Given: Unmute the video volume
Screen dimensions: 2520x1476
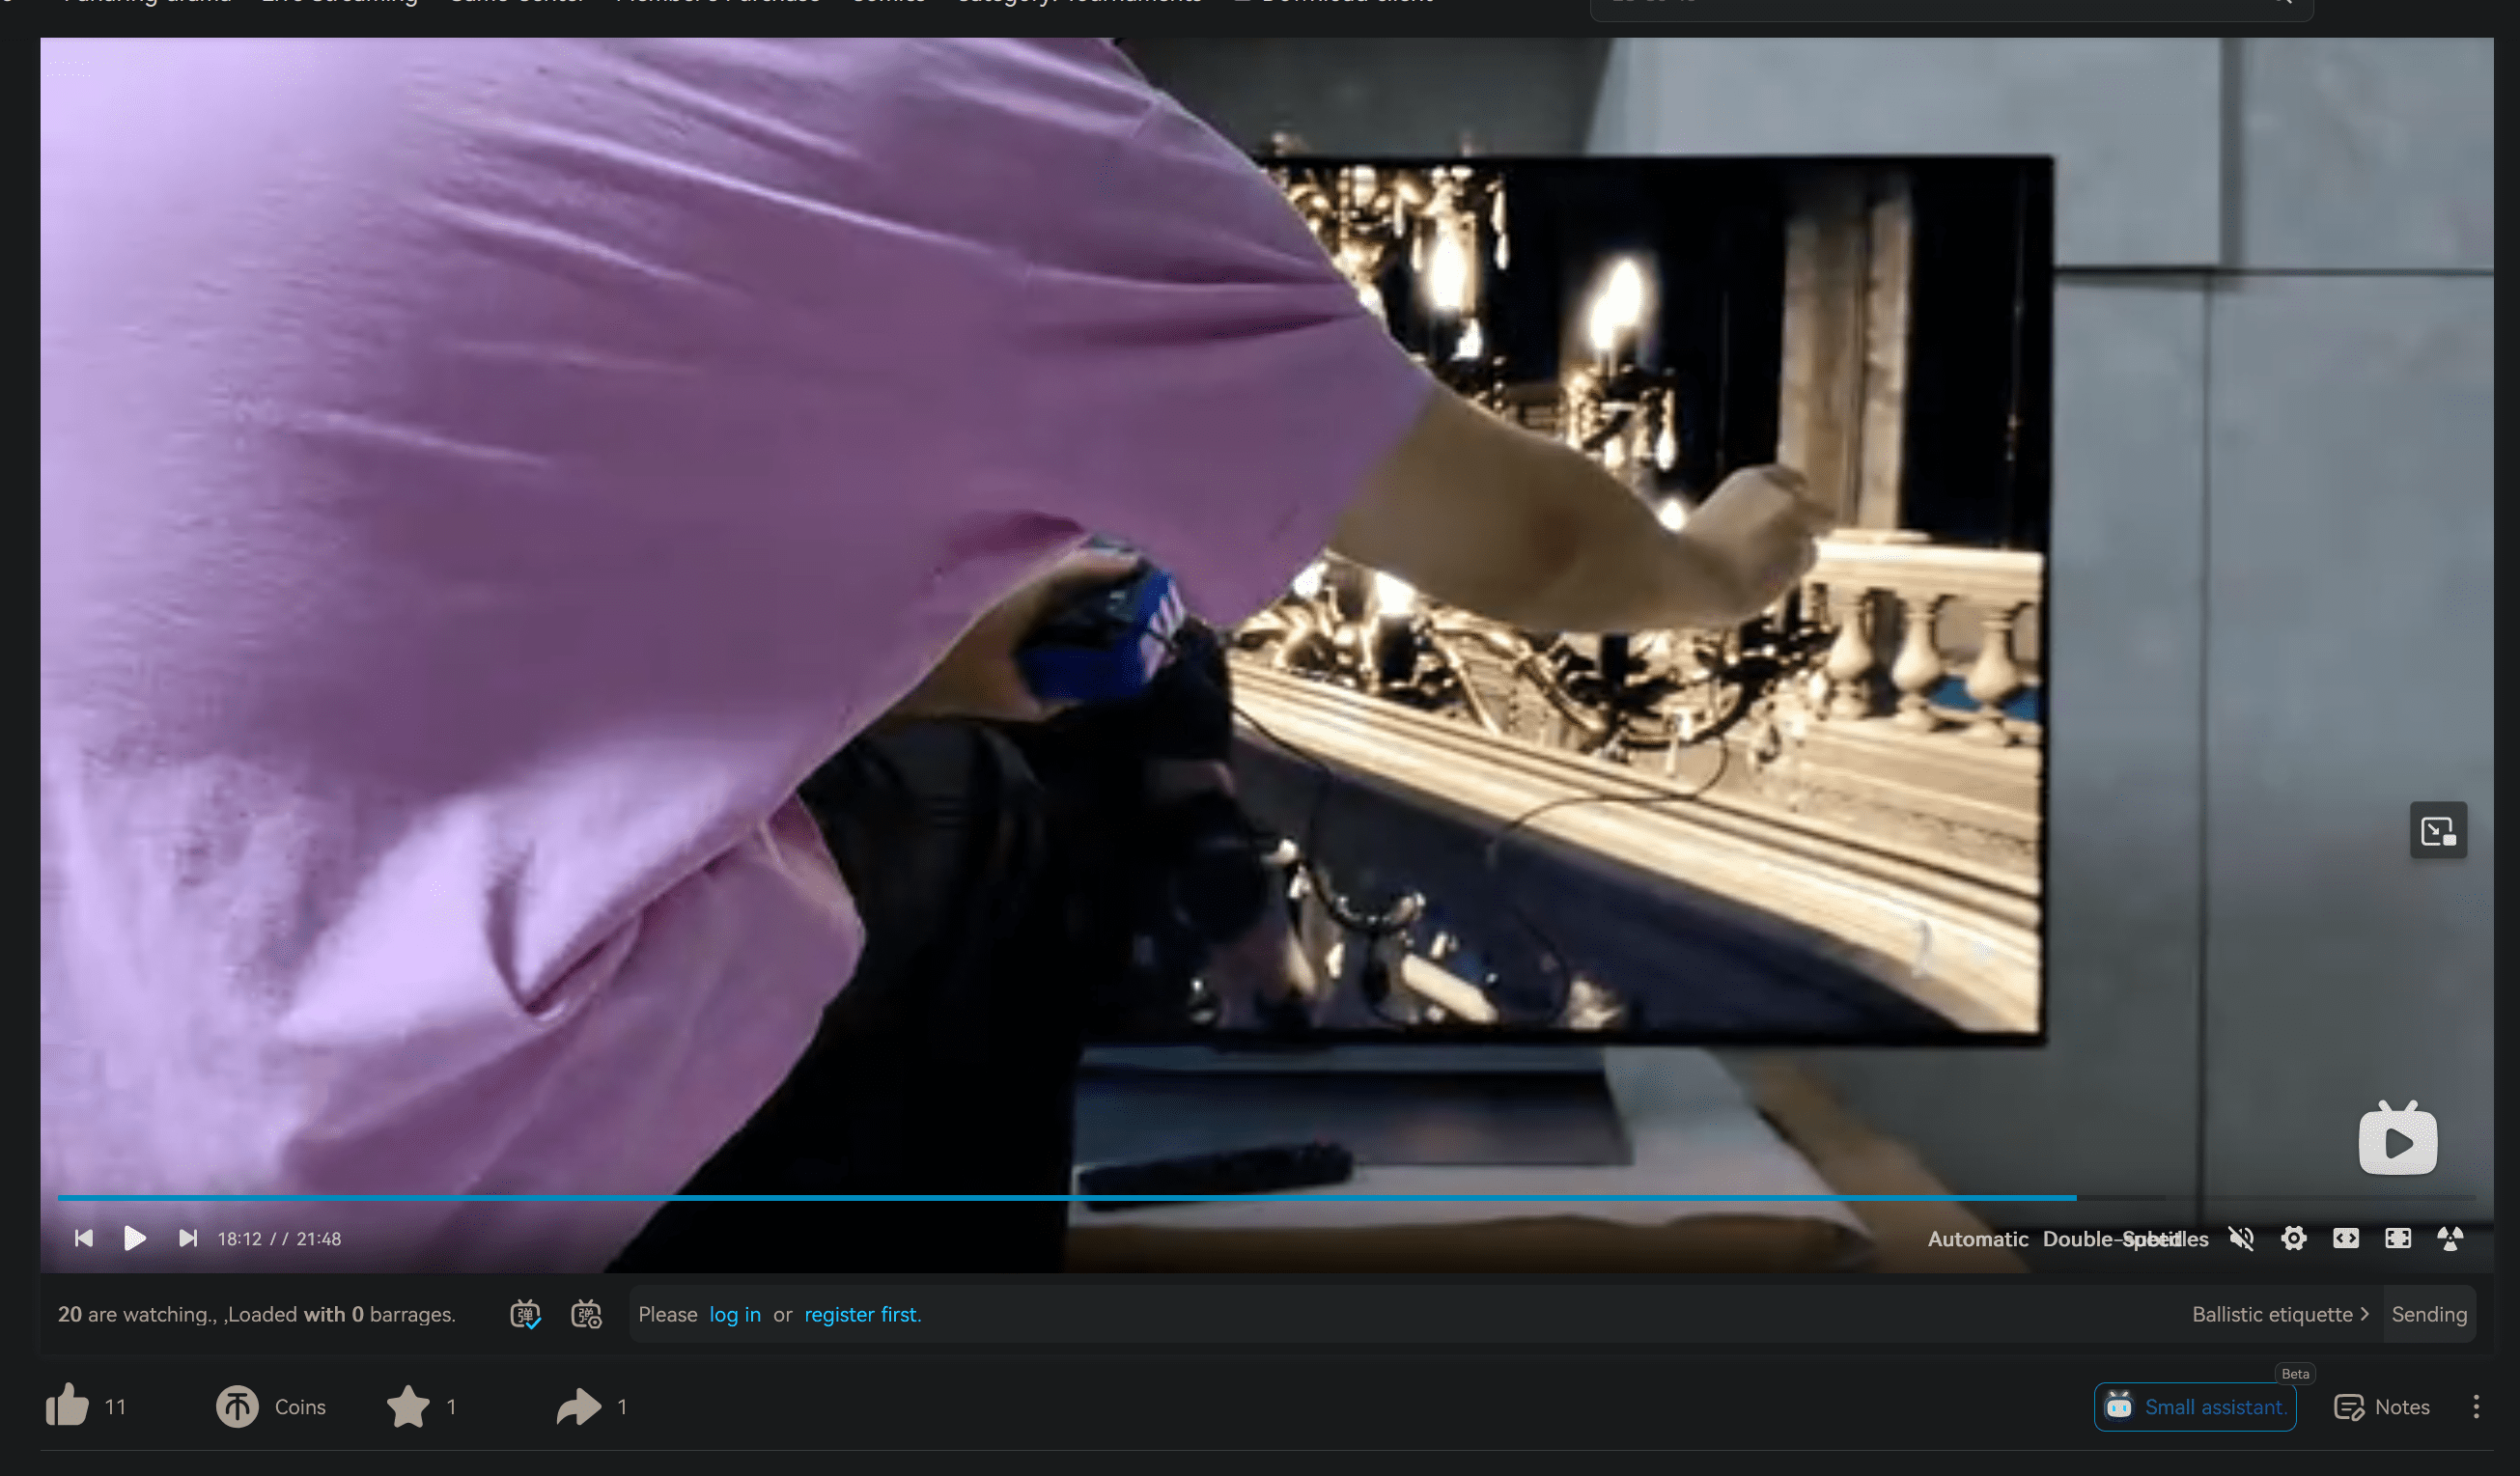Looking at the screenshot, I should [2241, 1238].
